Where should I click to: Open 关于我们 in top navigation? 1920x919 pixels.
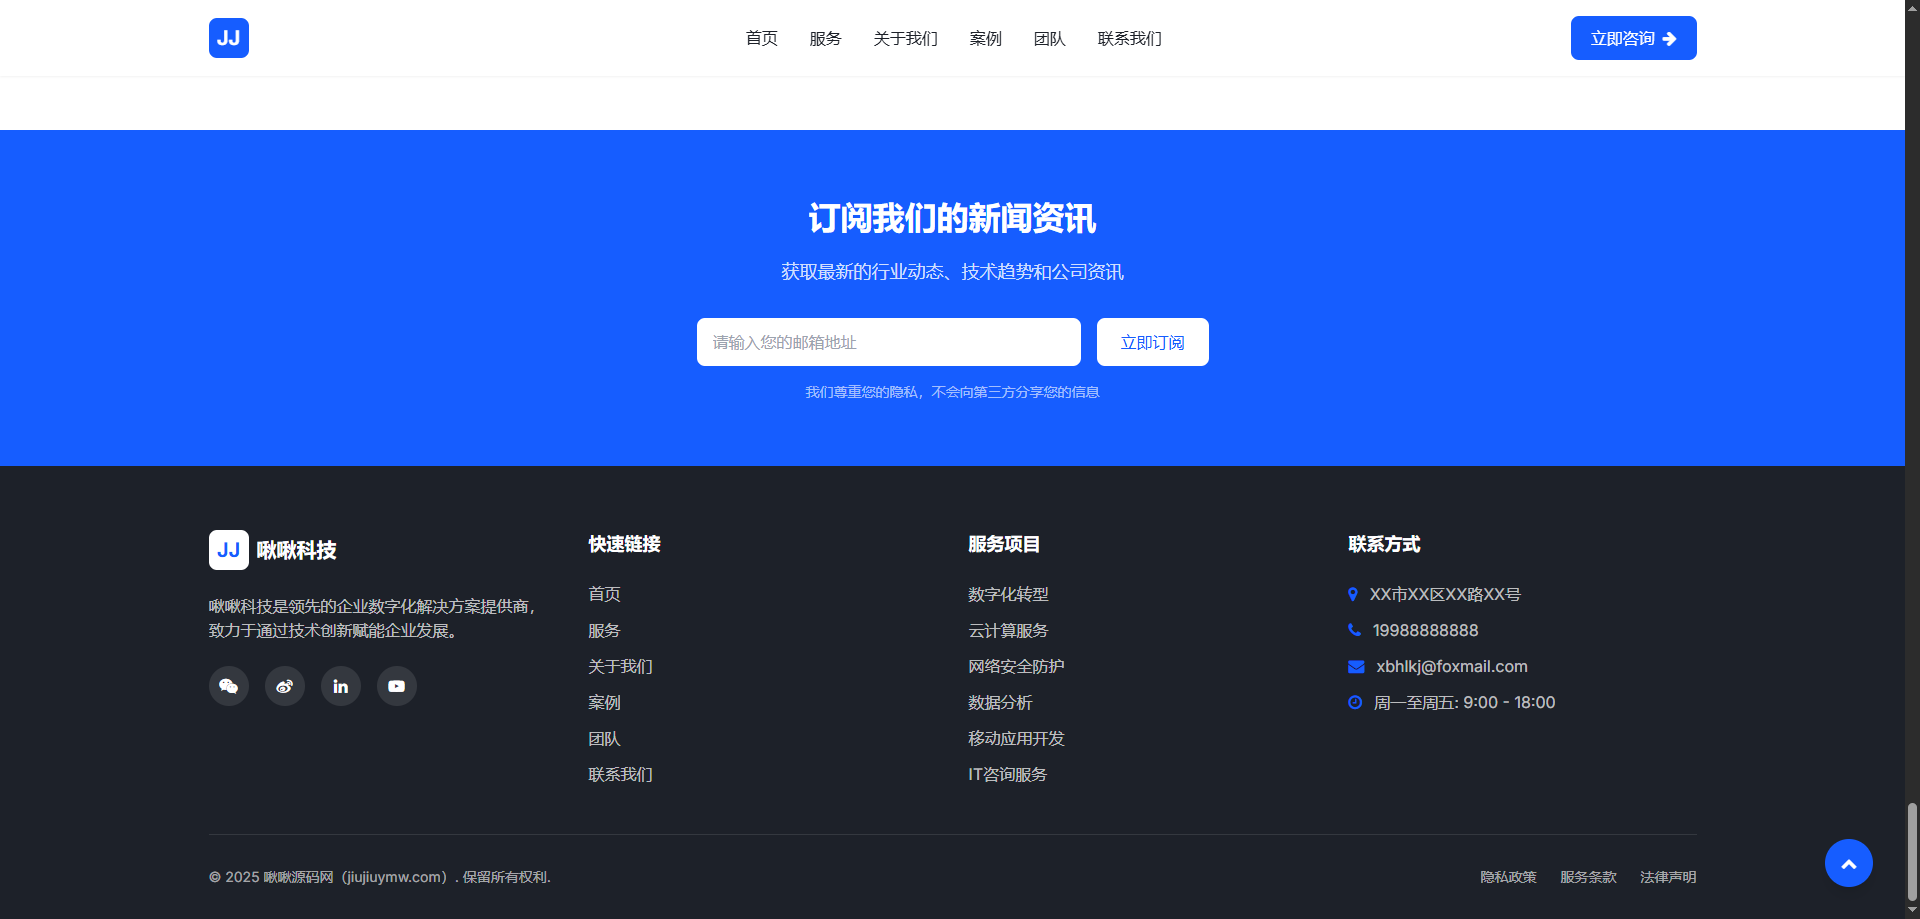906,38
